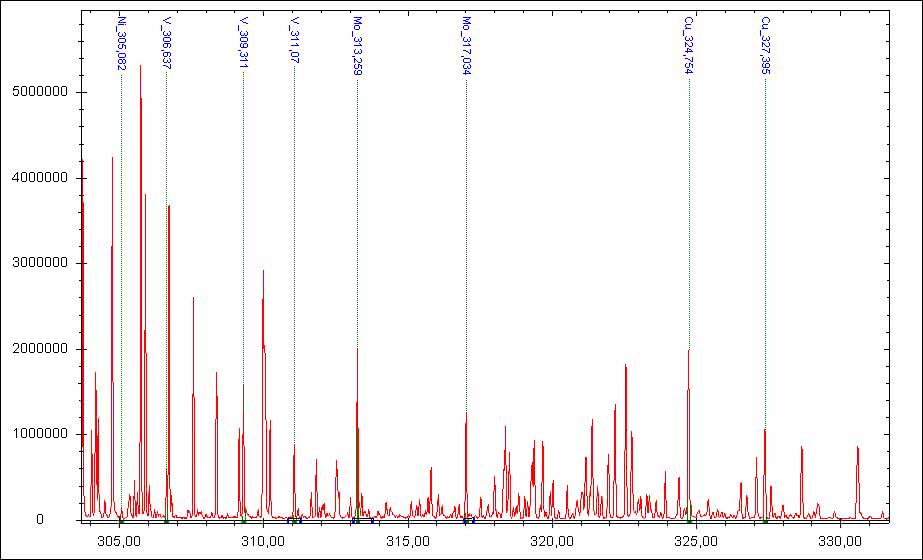Click the 310,00 x-axis tick label
Screen dimensions: 923x560
click(263, 541)
